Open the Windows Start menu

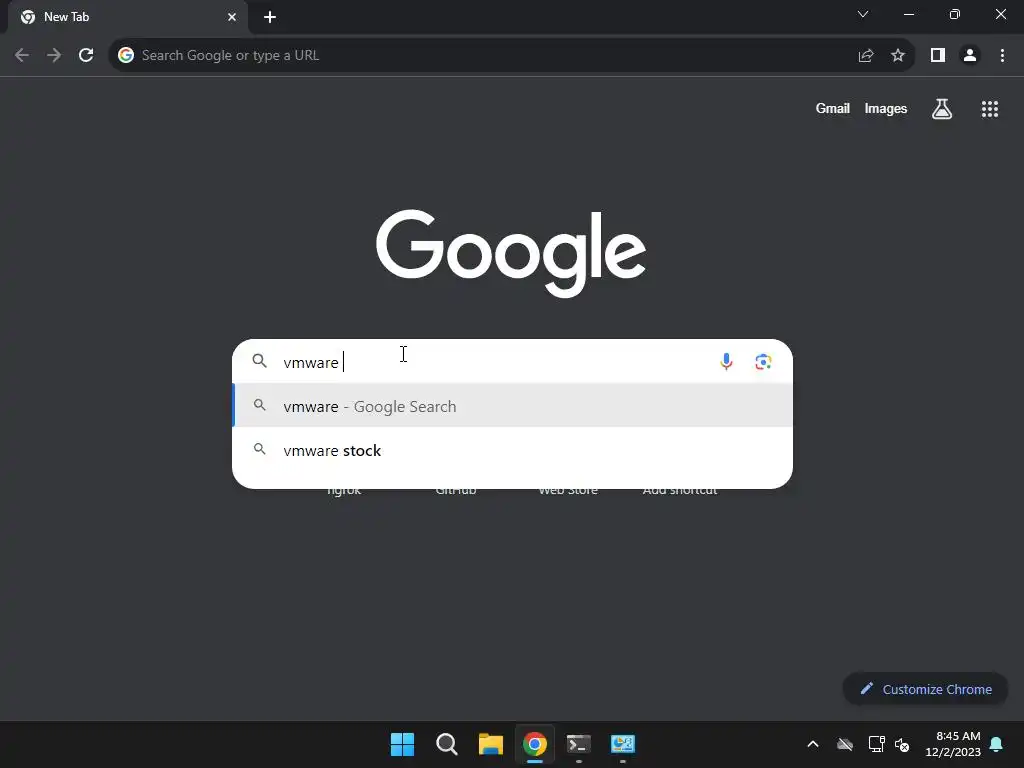tap(402, 744)
